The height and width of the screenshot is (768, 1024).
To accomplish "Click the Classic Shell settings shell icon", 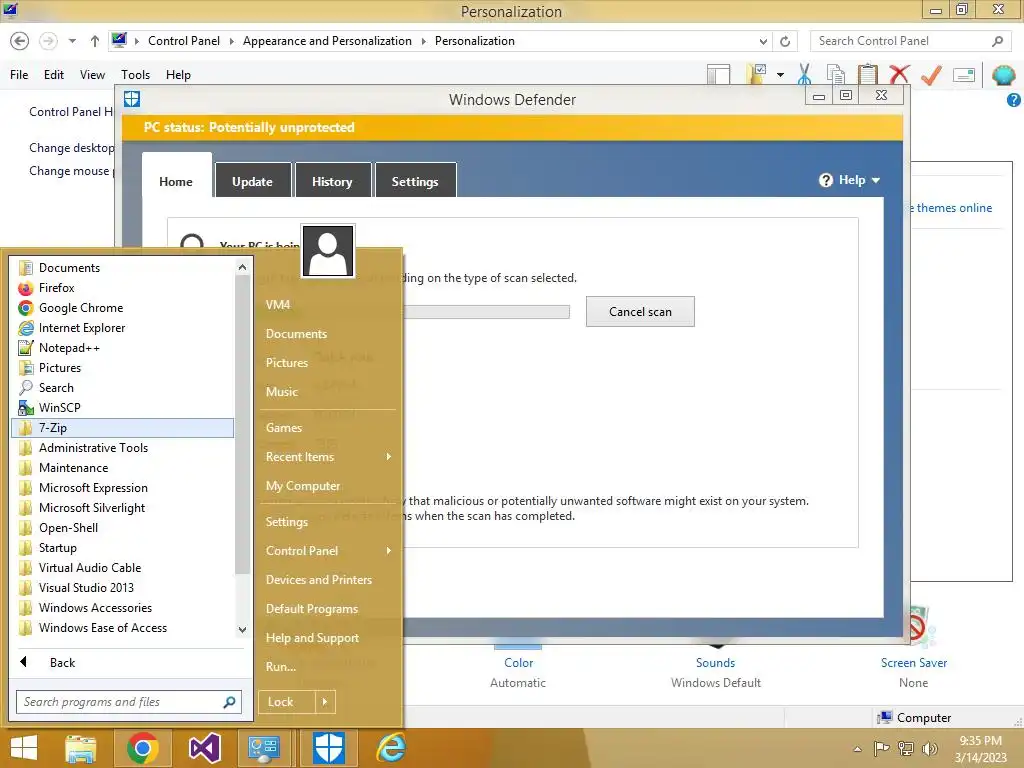I will pyautogui.click(x=1003, y=74).
